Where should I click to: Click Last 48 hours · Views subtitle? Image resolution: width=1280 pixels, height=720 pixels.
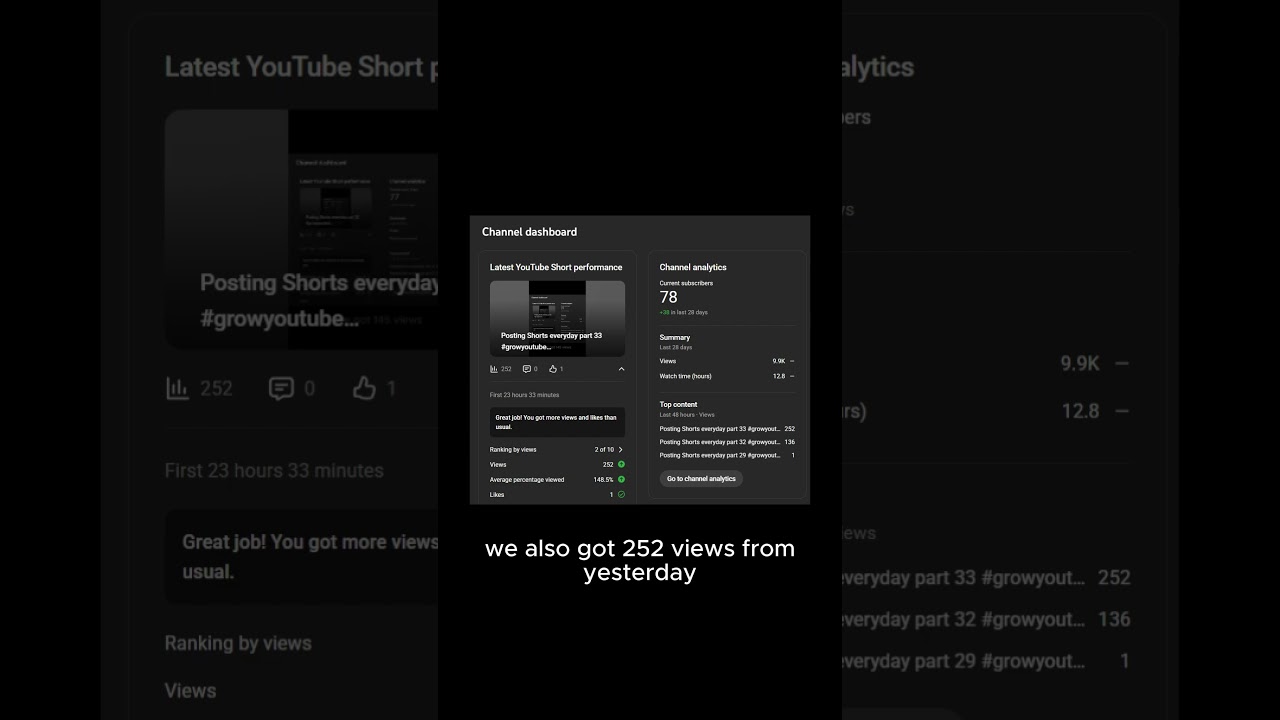tap(687, 414)
